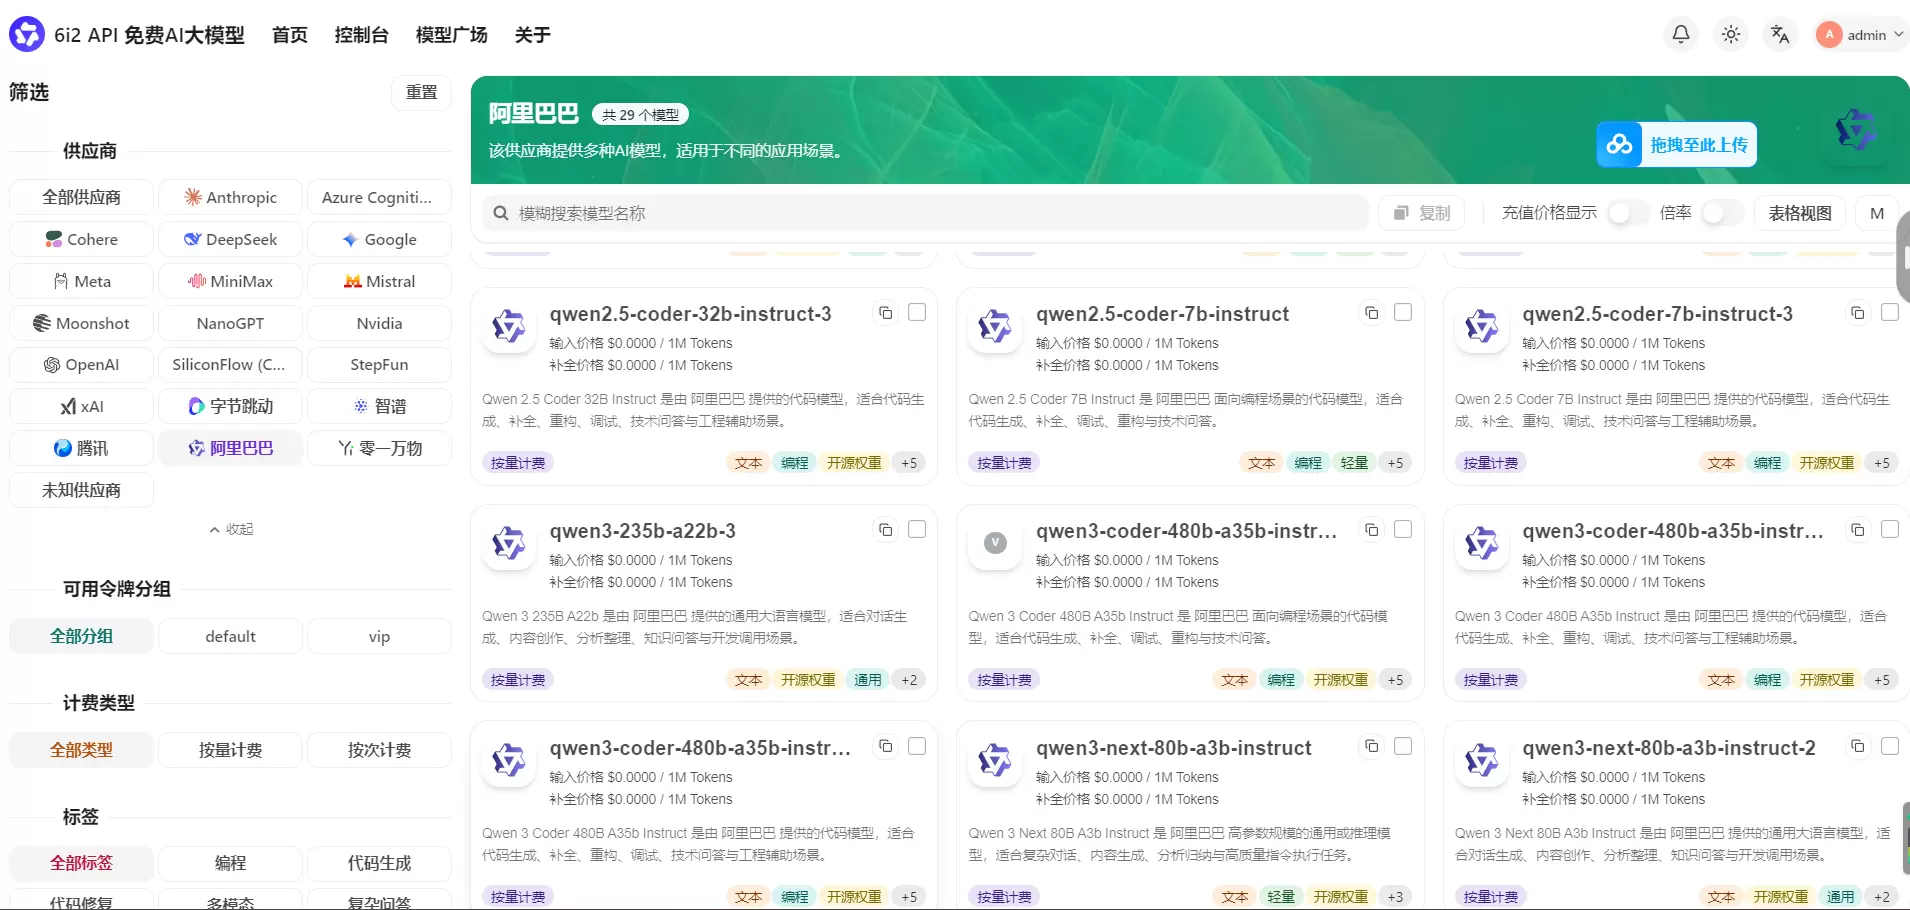
Task: Open the language translation icon
Action: click(1780, 34)
